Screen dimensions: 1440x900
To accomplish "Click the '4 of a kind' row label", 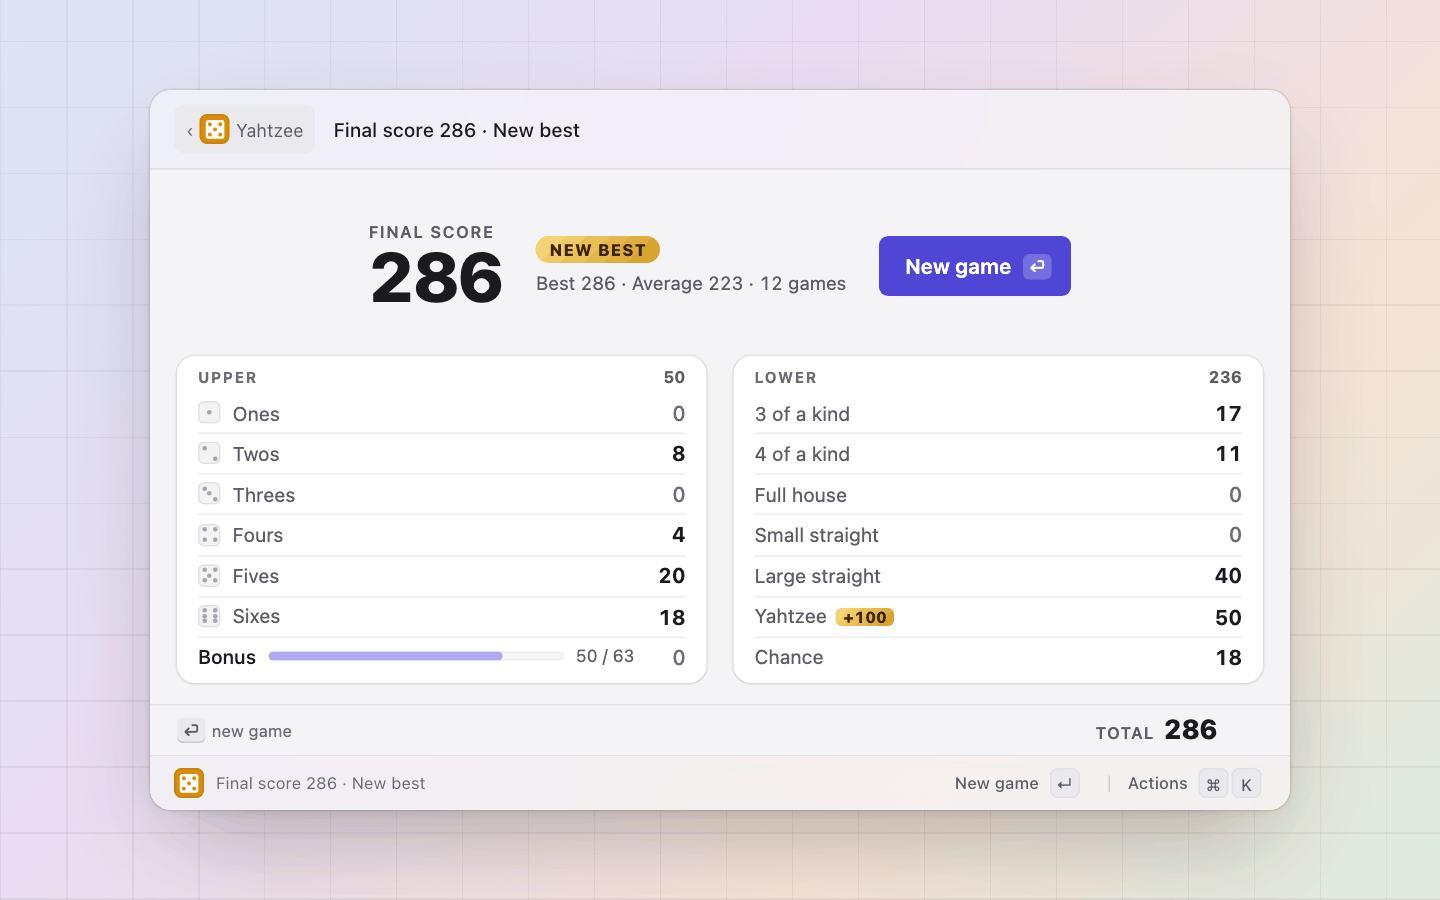I will pos(802,454).
